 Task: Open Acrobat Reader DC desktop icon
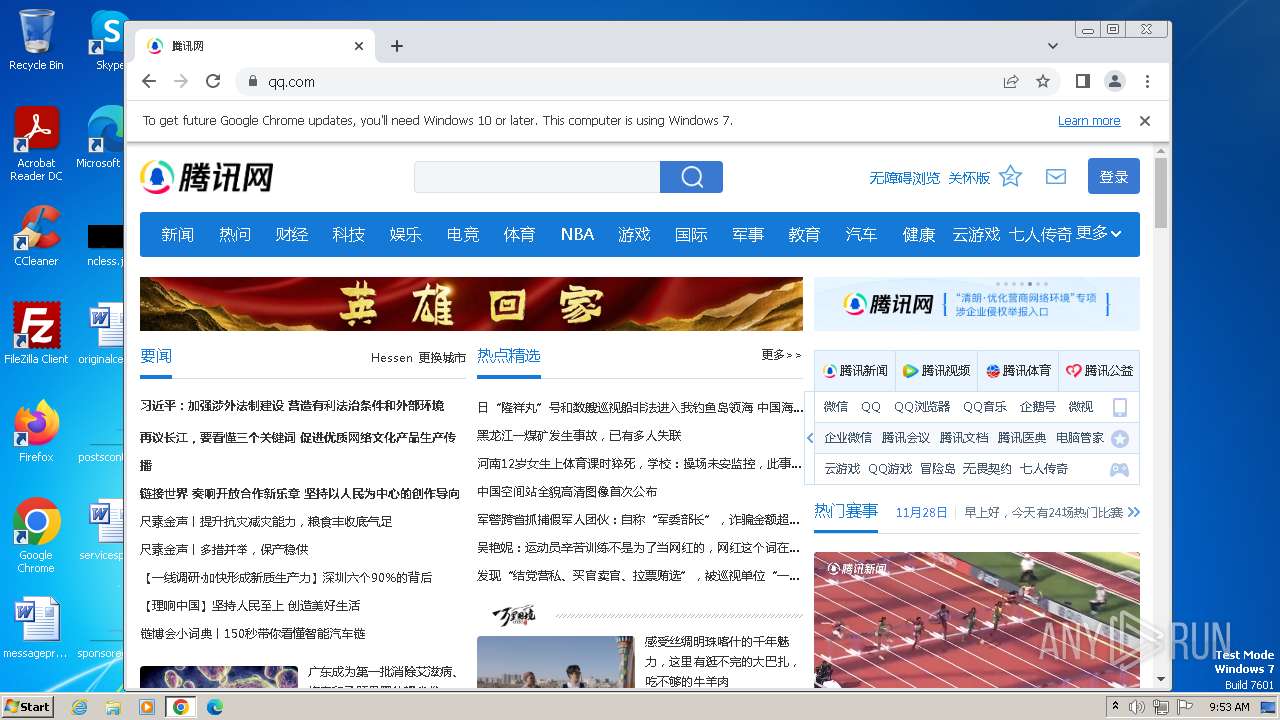click(x=36, y=144)
